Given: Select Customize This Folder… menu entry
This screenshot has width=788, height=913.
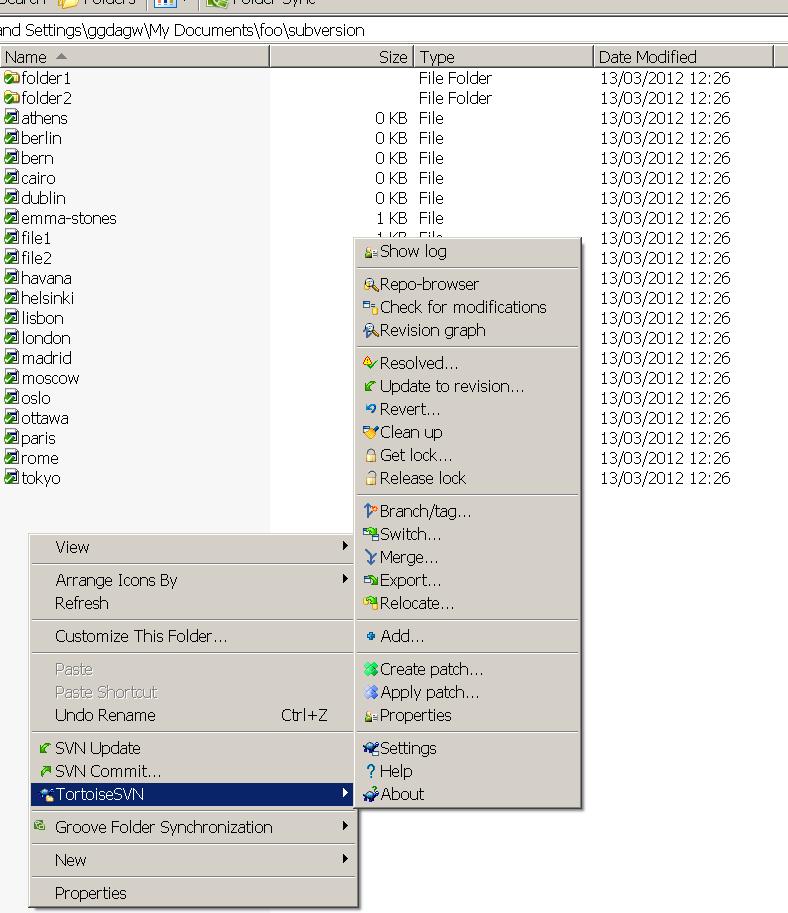Looking at the screenshot, I should coord(141,636).
